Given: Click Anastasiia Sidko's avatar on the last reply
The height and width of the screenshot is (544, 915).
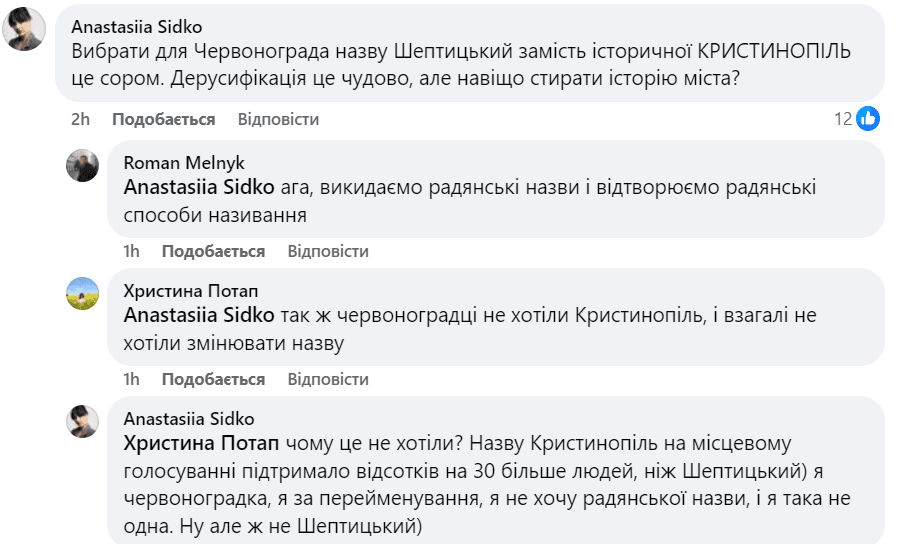Looking at the screenshot, I should [x=82, y=421].
